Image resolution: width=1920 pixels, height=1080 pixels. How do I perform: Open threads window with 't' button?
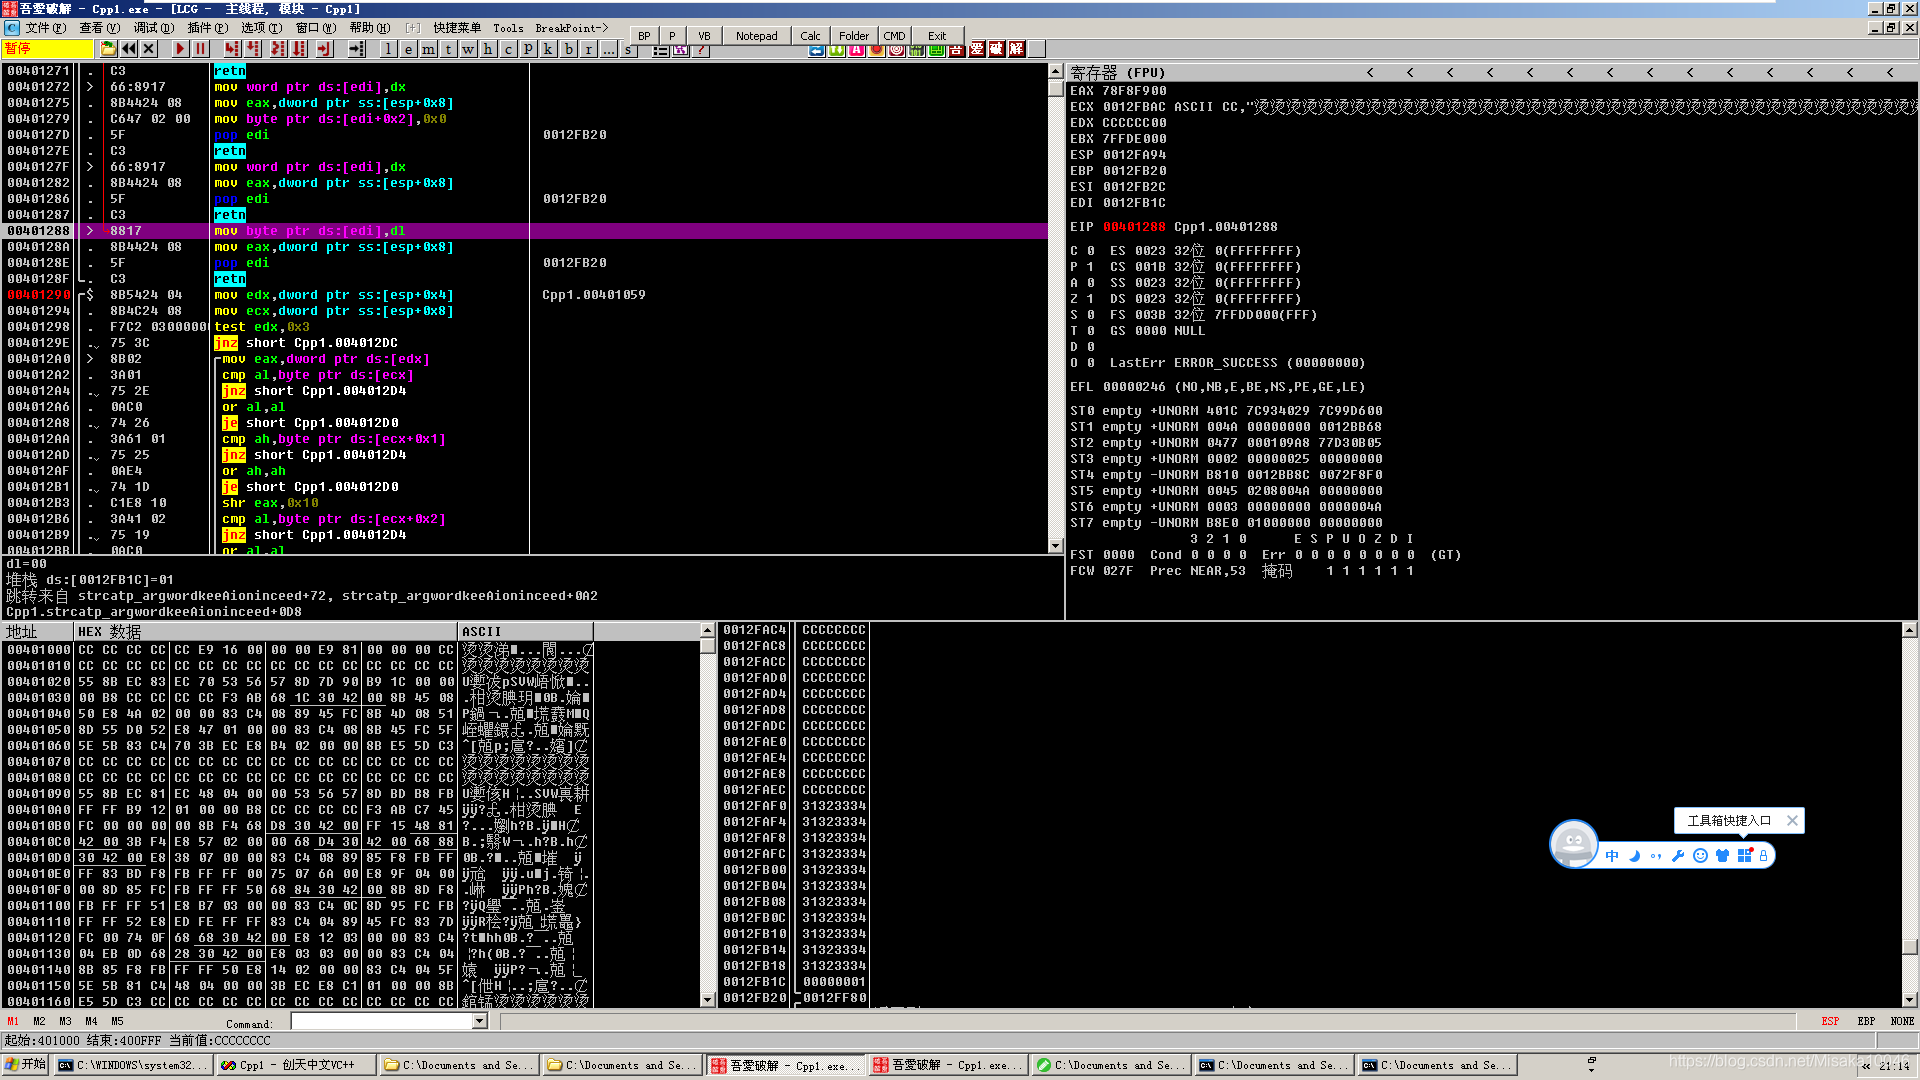point(448,49)
